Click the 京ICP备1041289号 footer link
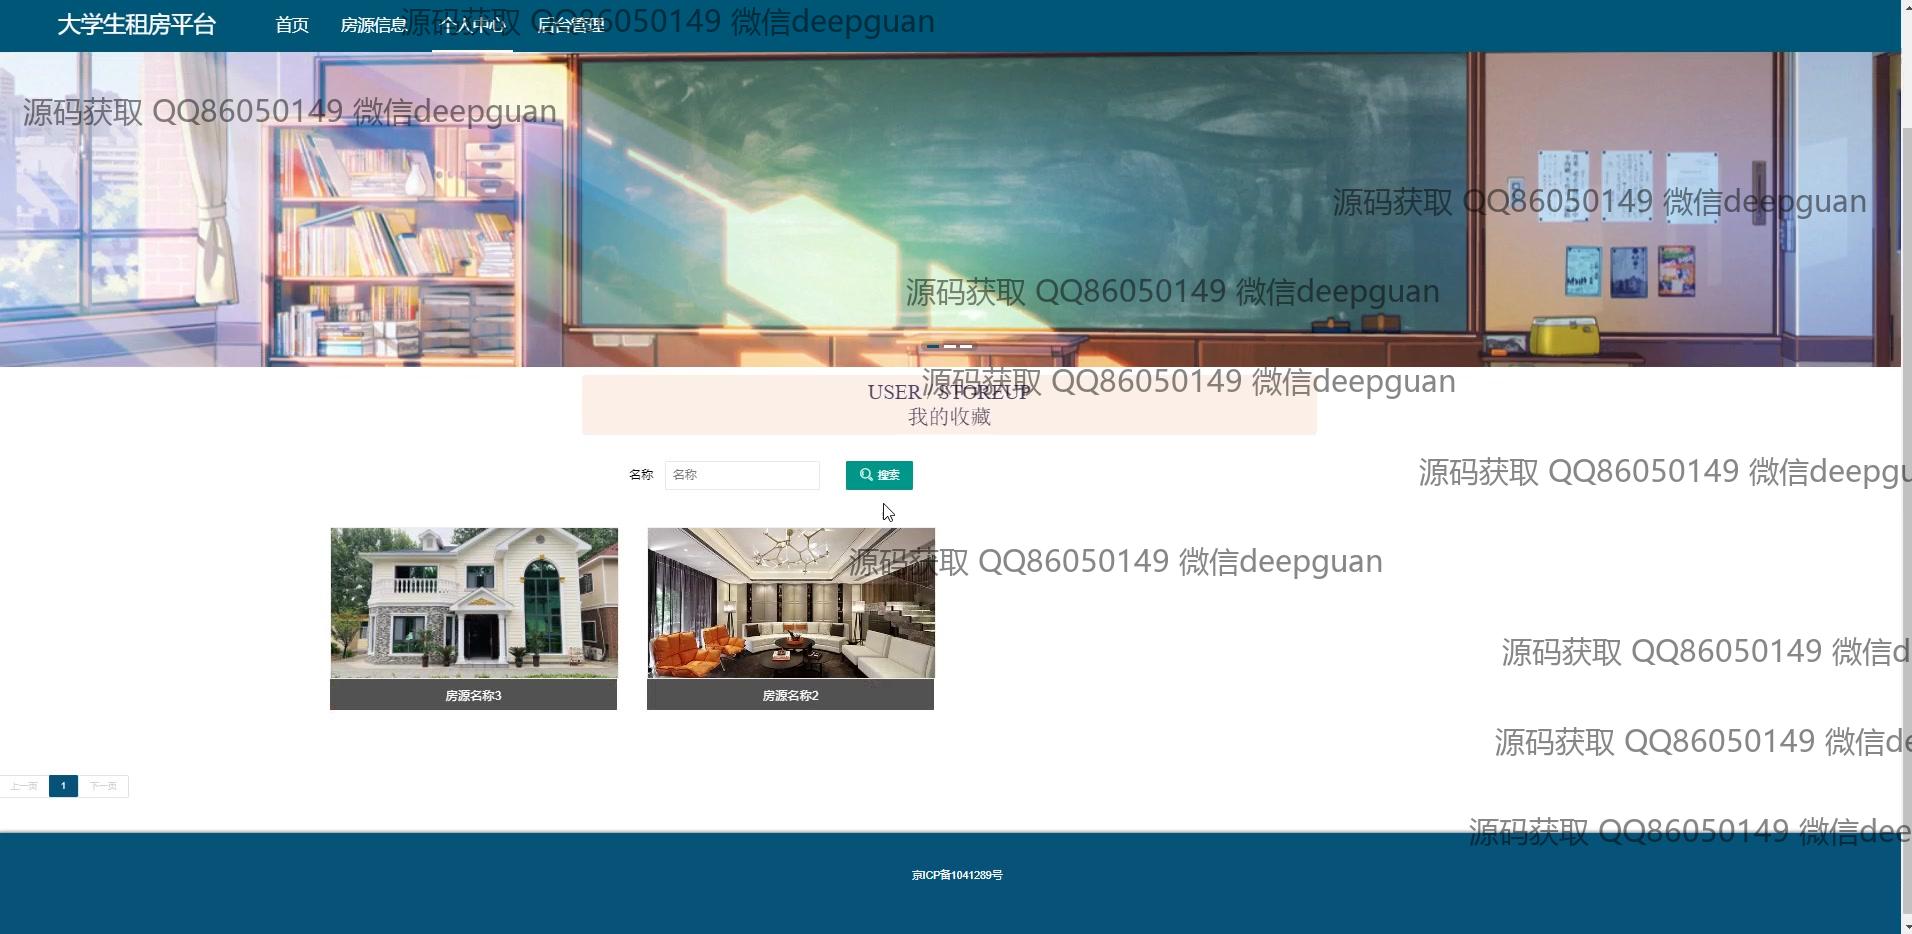The height and width of the screenshot is (934, 1912). point(956,875)
